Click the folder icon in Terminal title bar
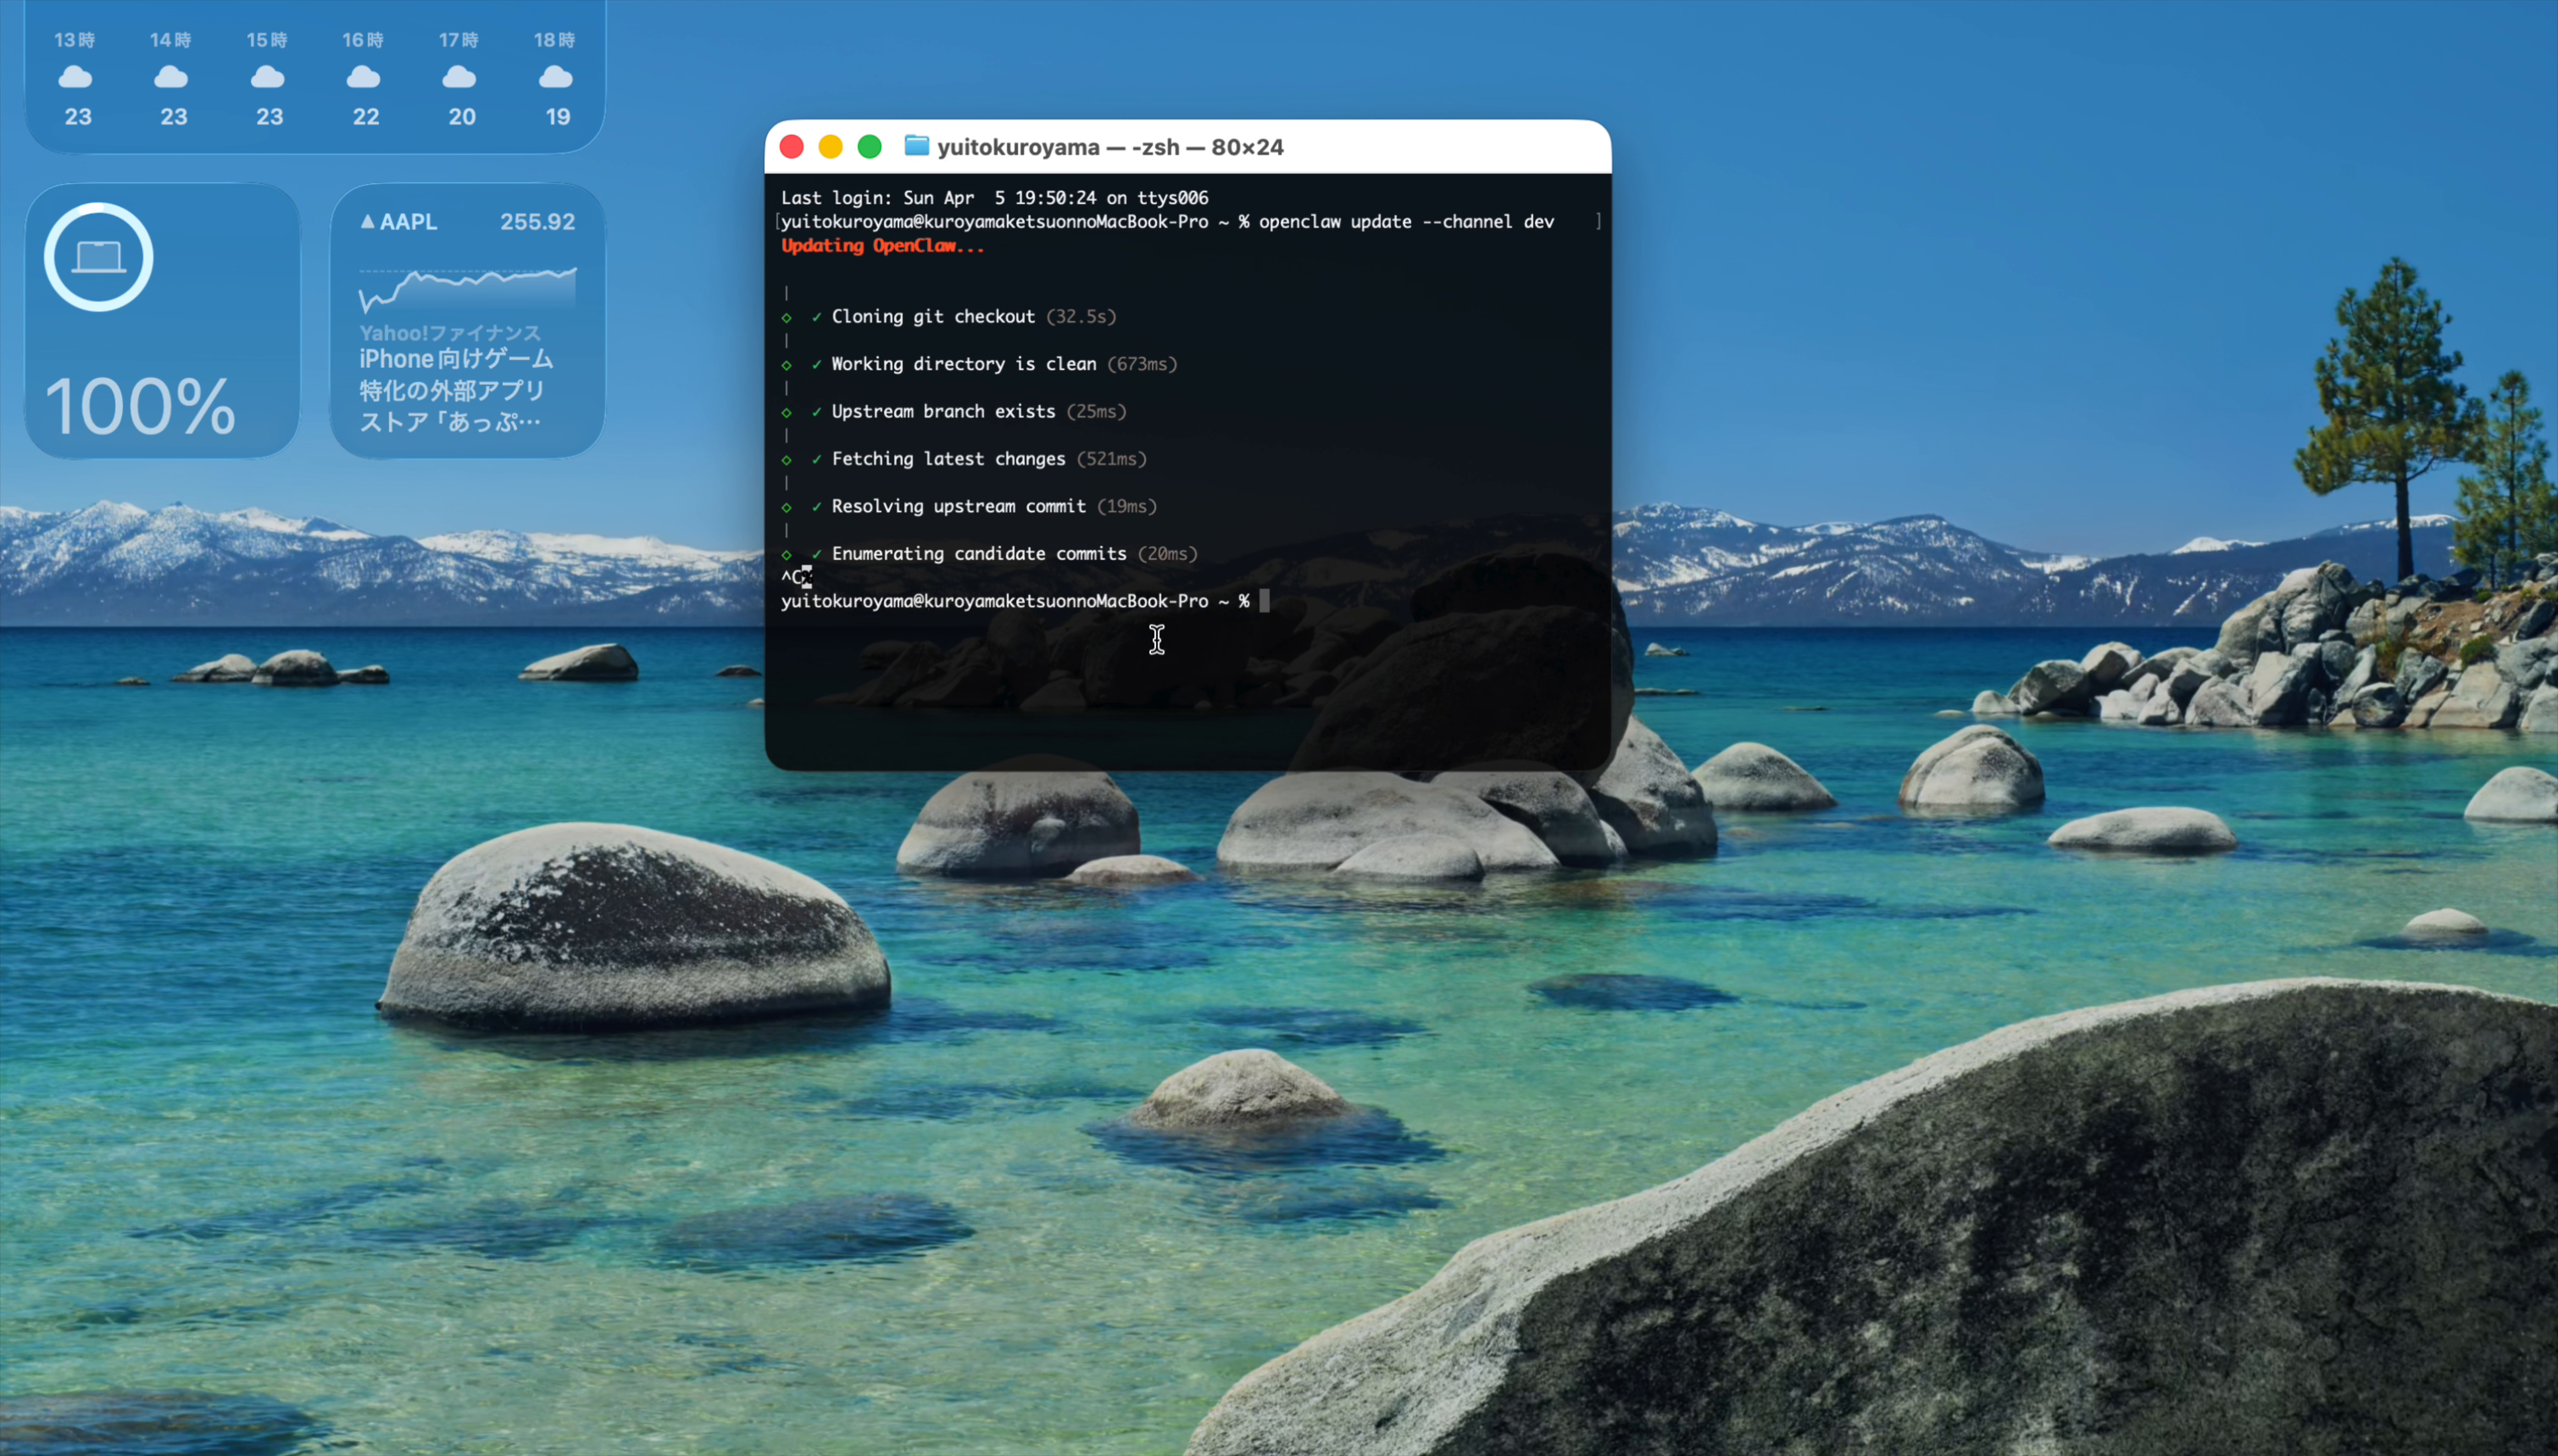This screenshot has height=1456, width=2558. 916,146
